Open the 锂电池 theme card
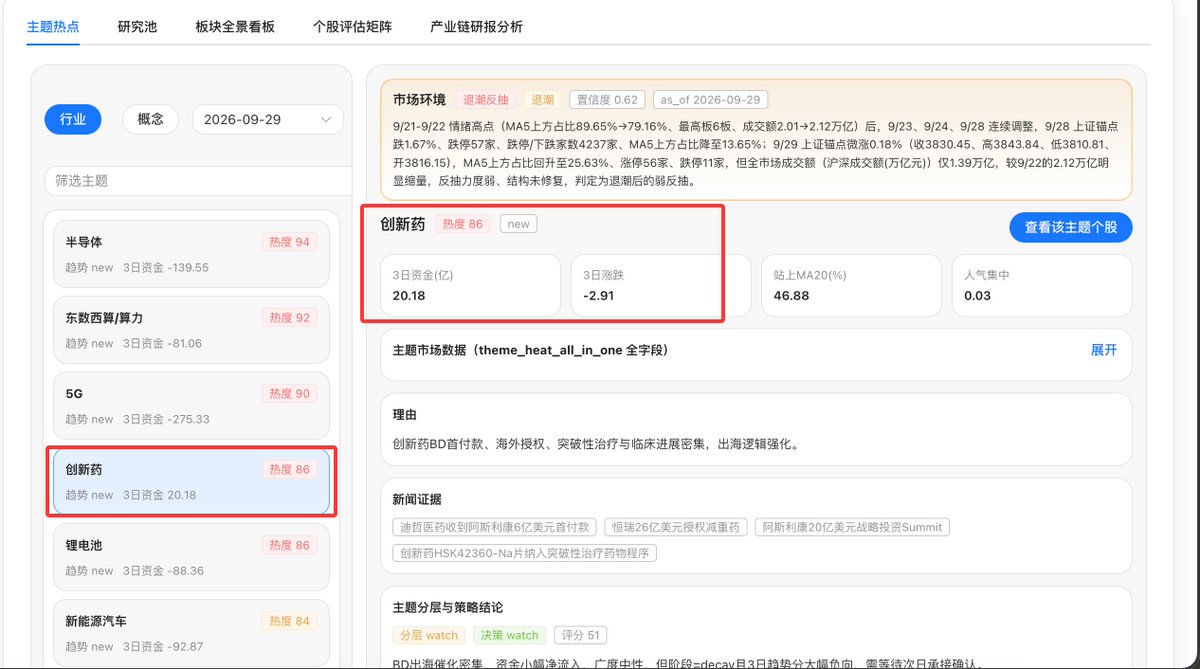Screen dimensions: 1200x669 pos(191,558)
